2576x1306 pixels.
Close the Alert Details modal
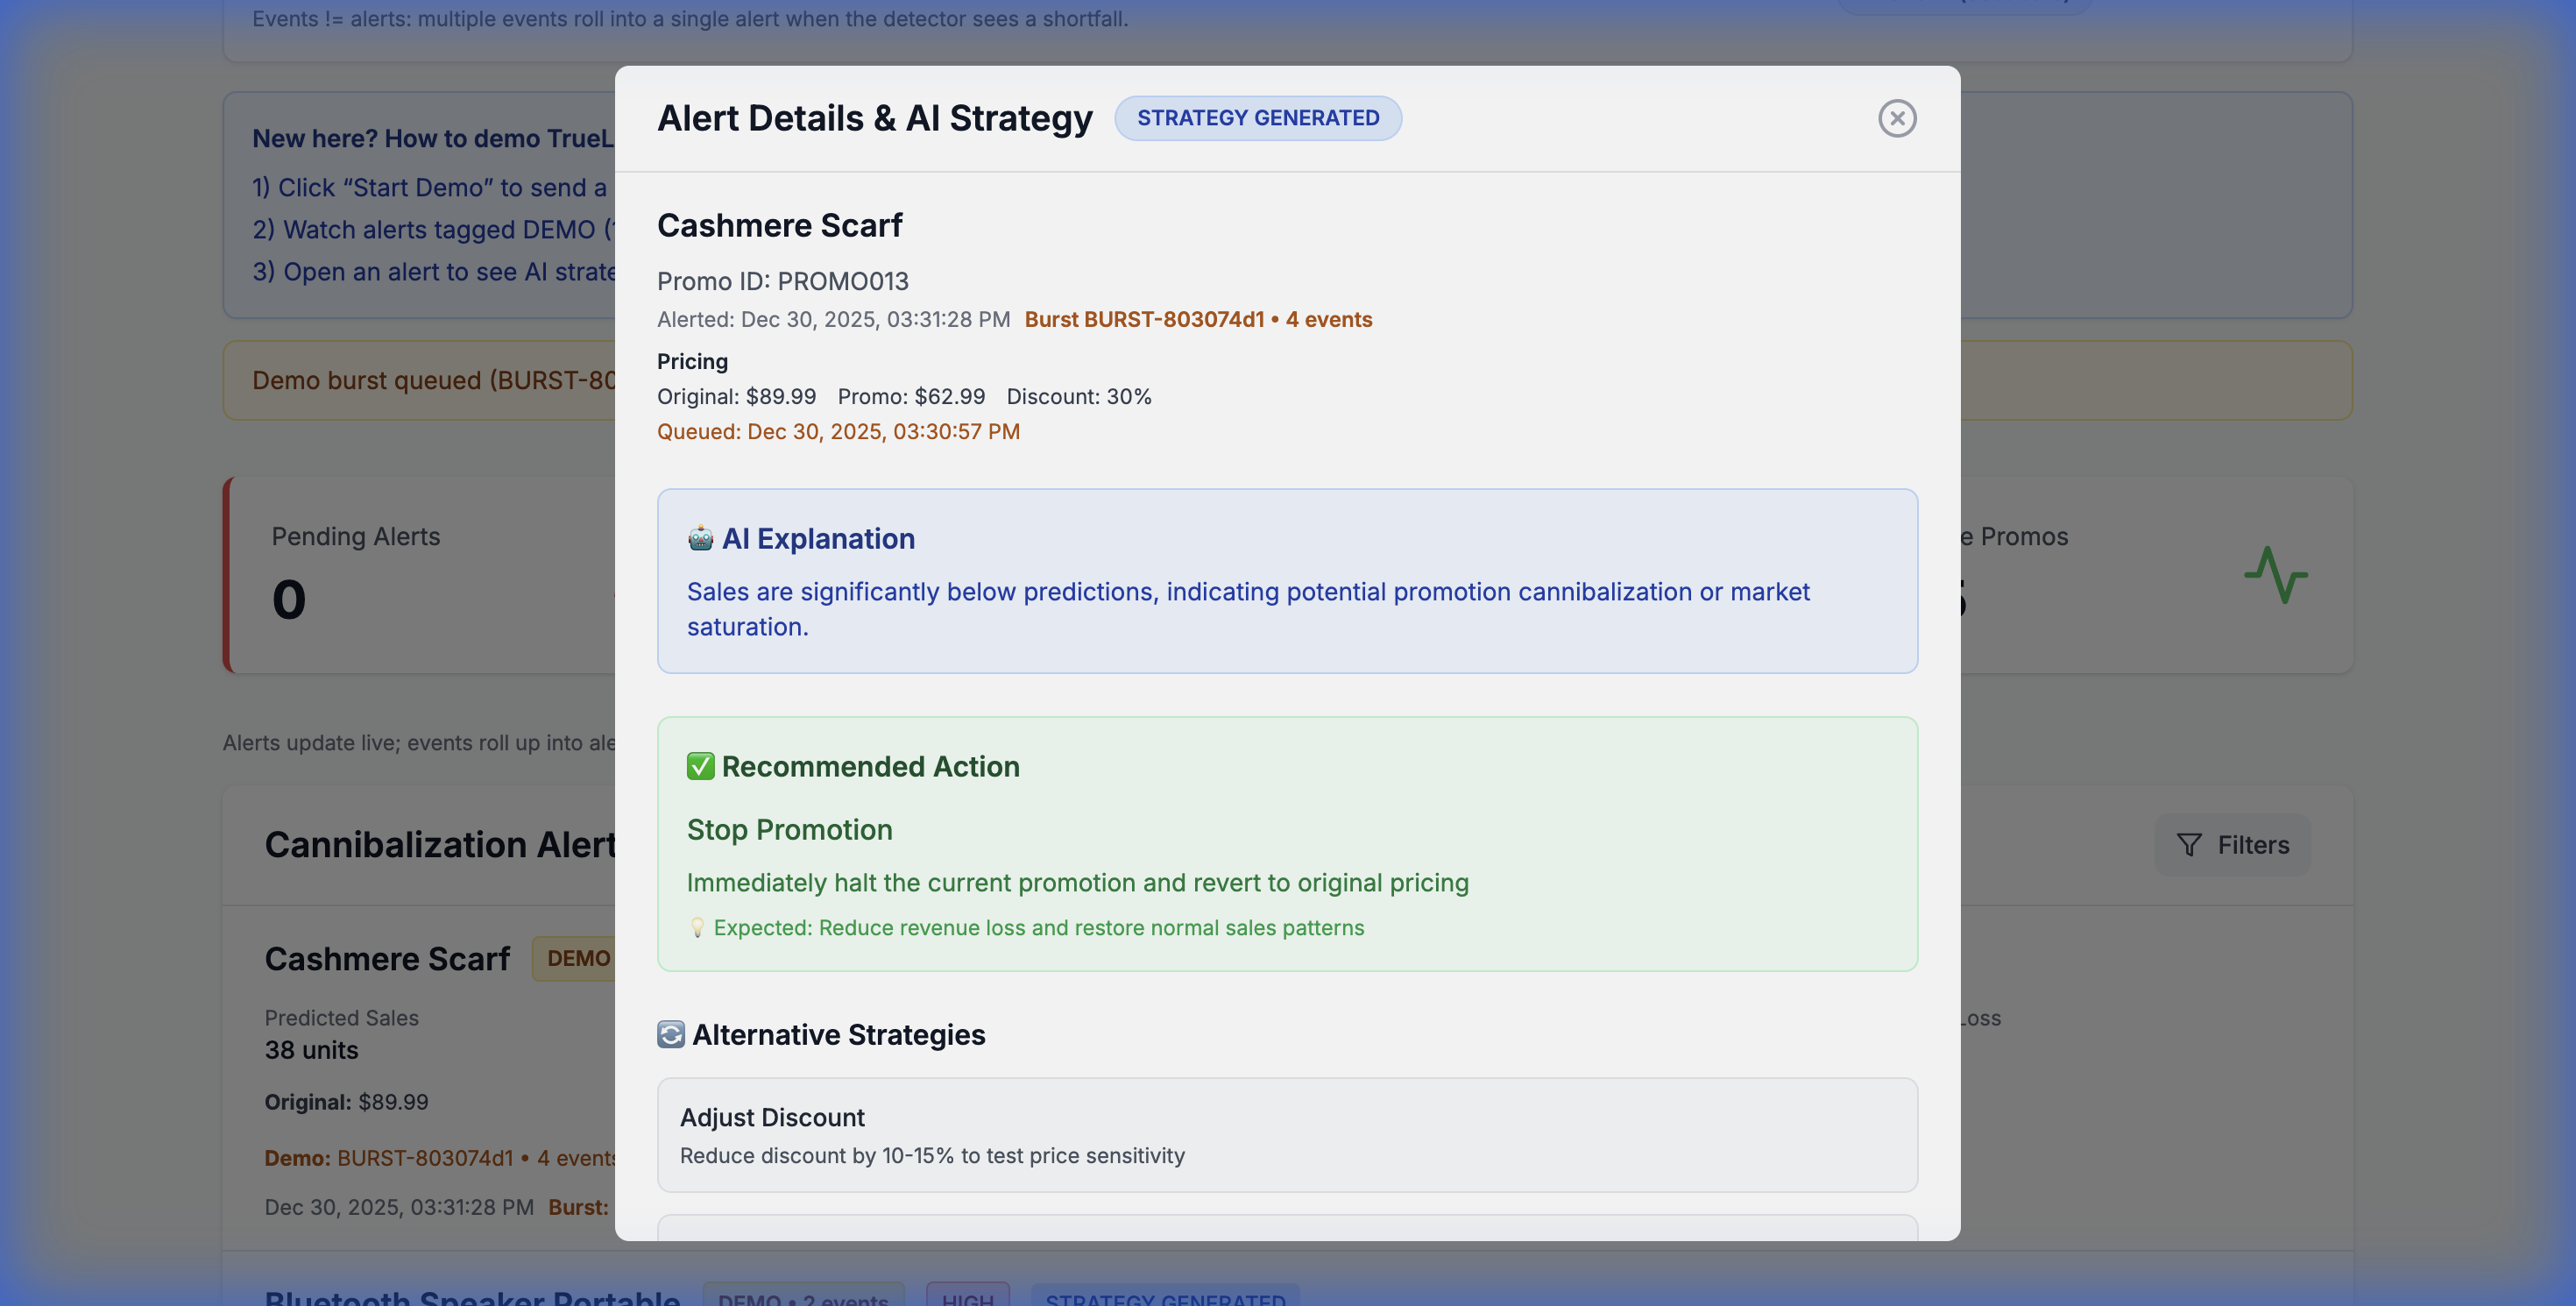pyautogui.click(x=1896, y=118)
